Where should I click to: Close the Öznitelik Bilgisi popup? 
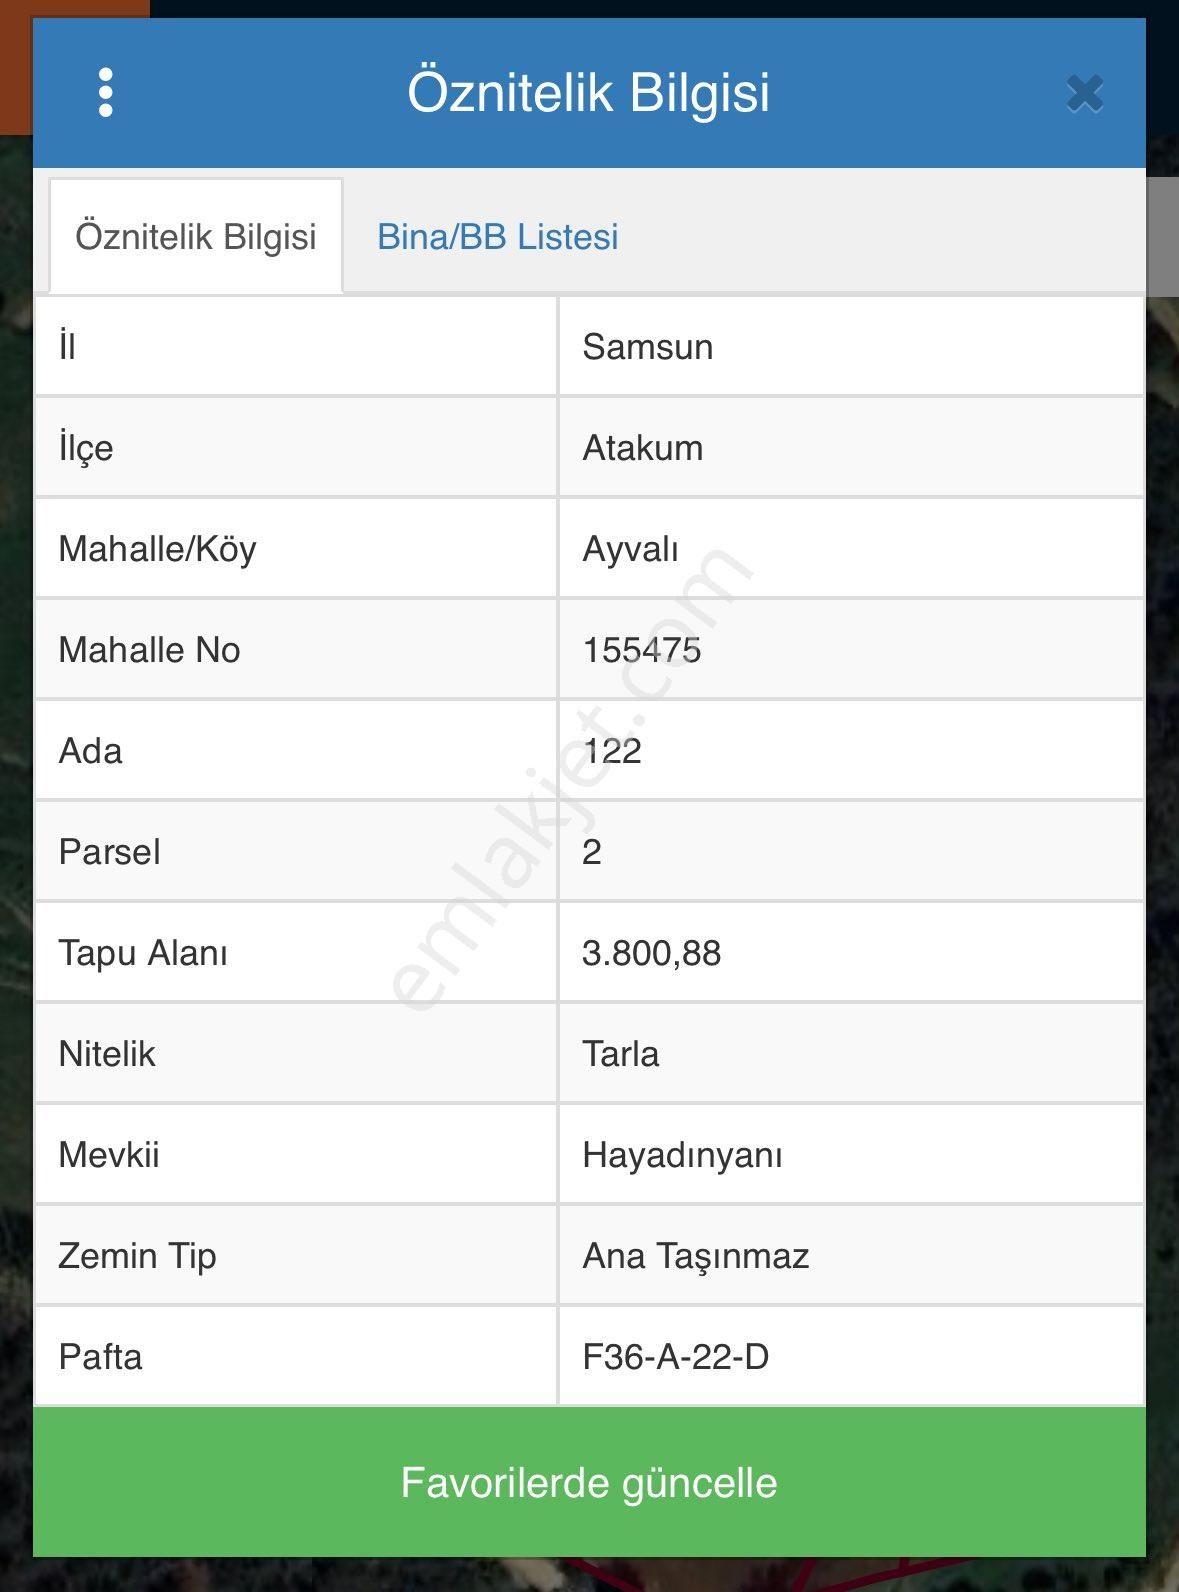tap(1083, 94)
